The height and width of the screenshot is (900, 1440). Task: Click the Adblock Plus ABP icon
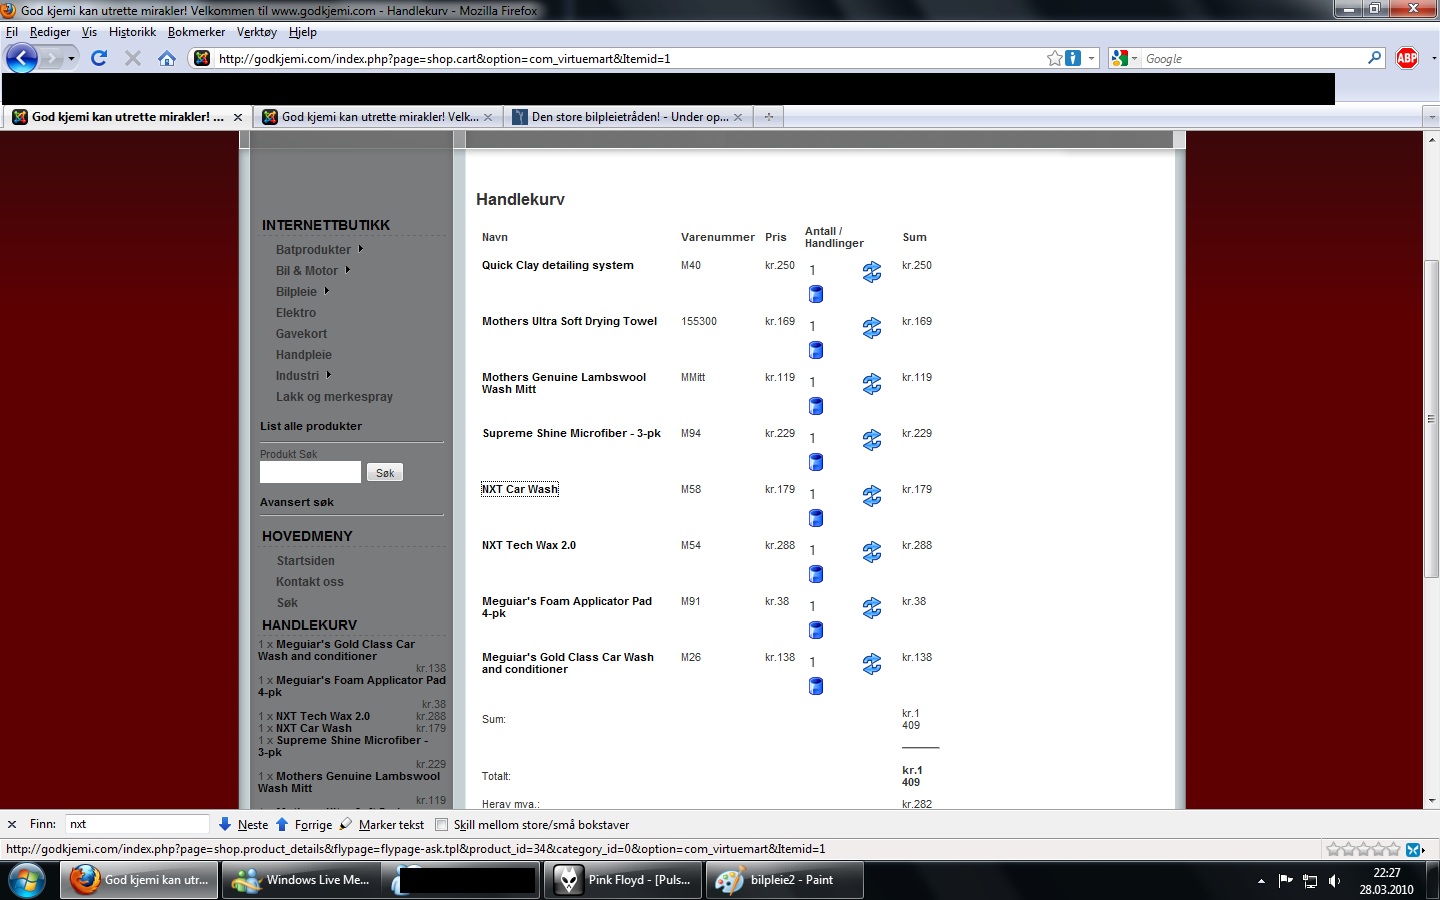click(x=1407, y=58)
